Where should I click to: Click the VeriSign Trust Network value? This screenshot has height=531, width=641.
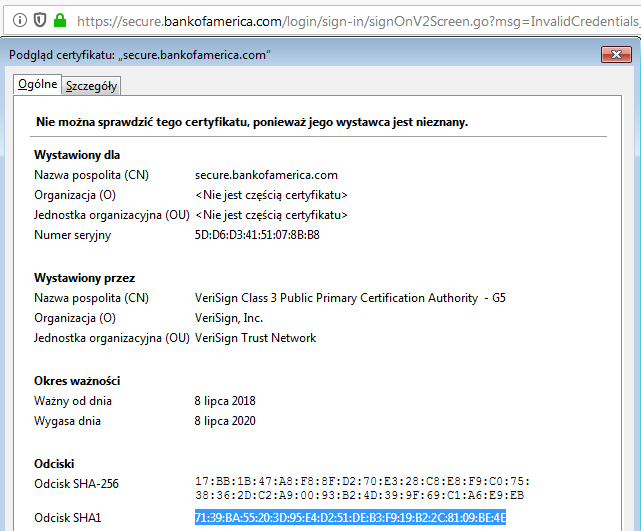pyautogui.click(x=256, y=338)
